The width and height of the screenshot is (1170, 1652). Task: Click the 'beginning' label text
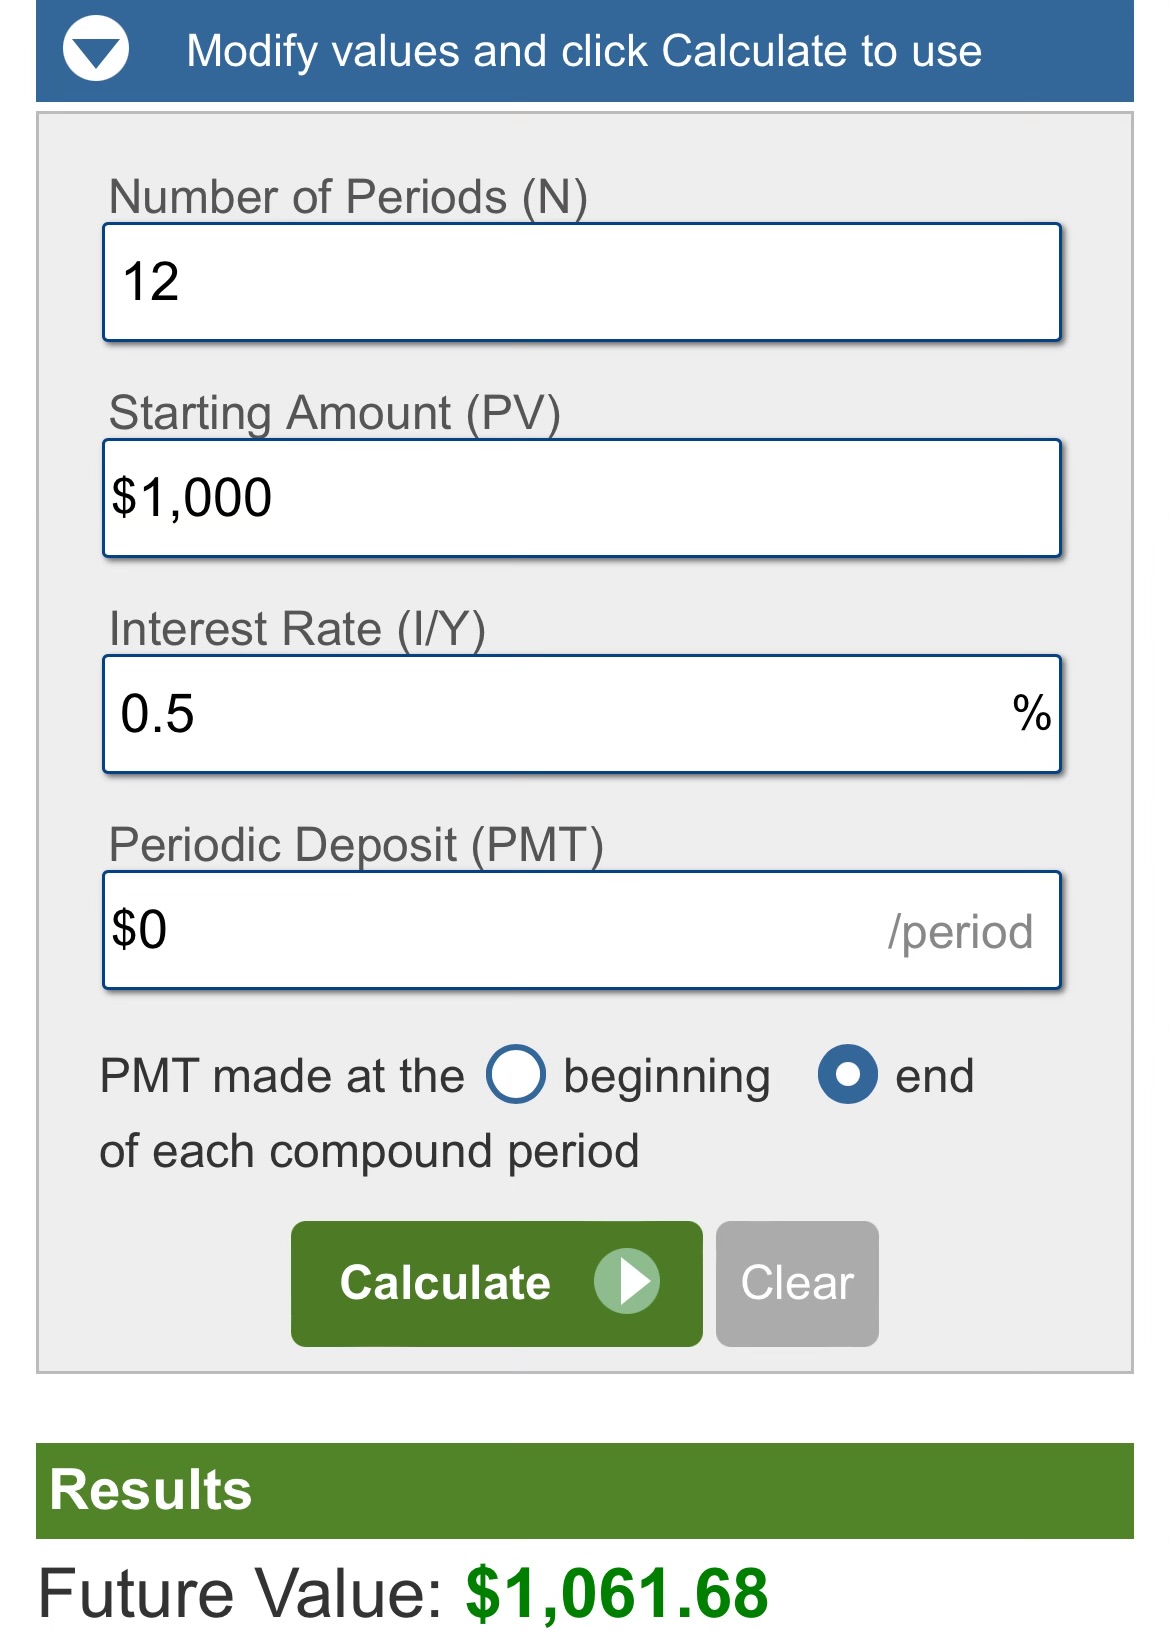click(667, 1077)
